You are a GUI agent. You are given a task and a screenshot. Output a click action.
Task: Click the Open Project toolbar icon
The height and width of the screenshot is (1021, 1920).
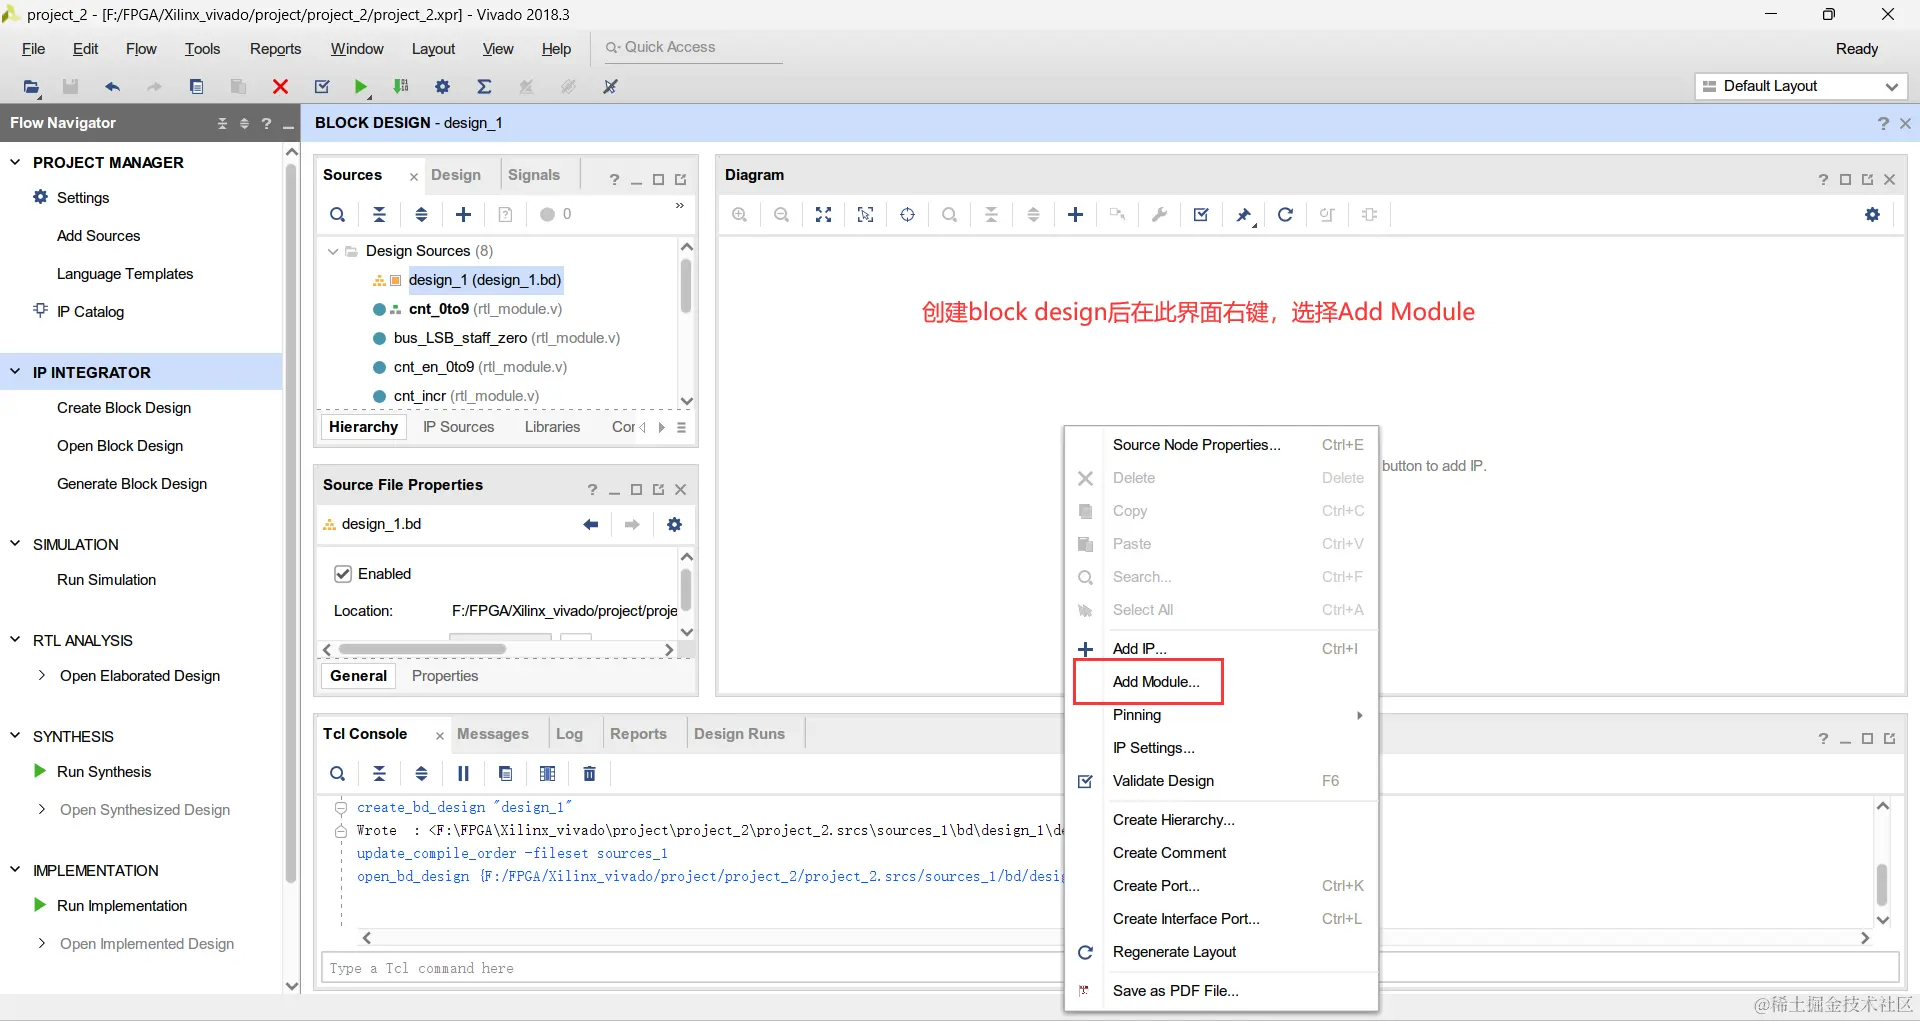[31, 87]
